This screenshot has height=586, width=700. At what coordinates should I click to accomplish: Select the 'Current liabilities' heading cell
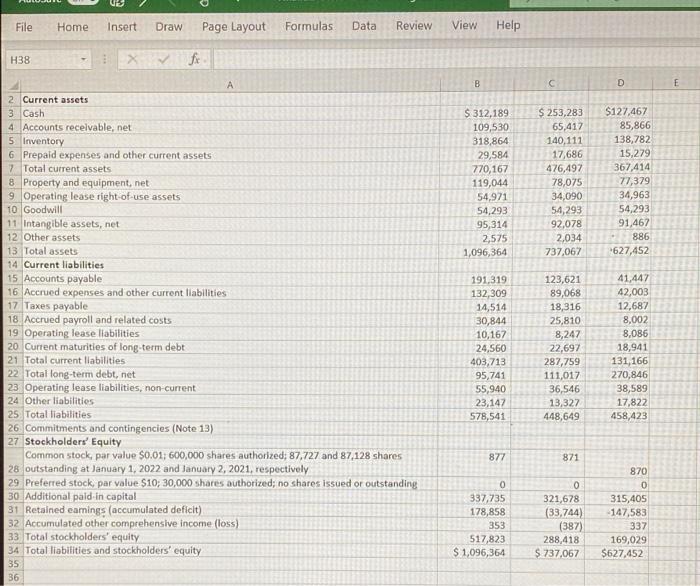230,265
